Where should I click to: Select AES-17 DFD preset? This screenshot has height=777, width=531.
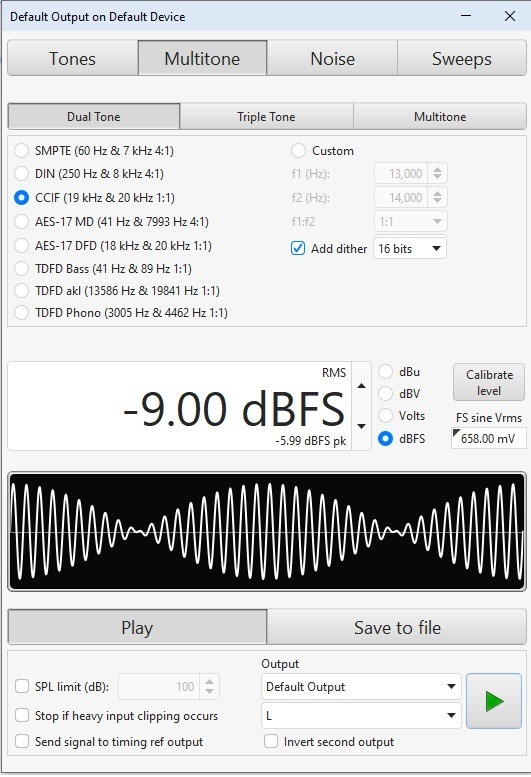pyautogui.click(x=113, y=245)
